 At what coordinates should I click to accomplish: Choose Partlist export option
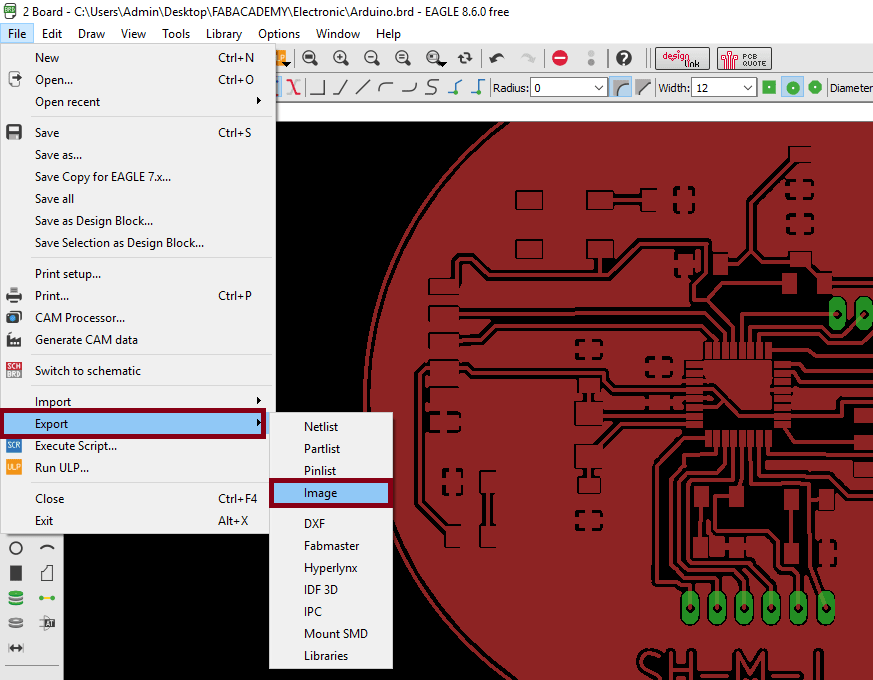331,449
